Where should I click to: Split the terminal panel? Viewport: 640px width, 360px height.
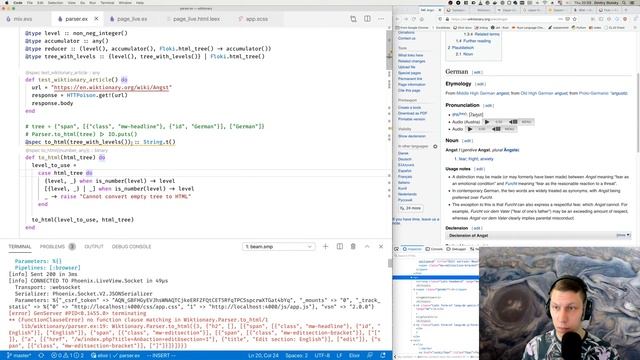click(340, 247)
